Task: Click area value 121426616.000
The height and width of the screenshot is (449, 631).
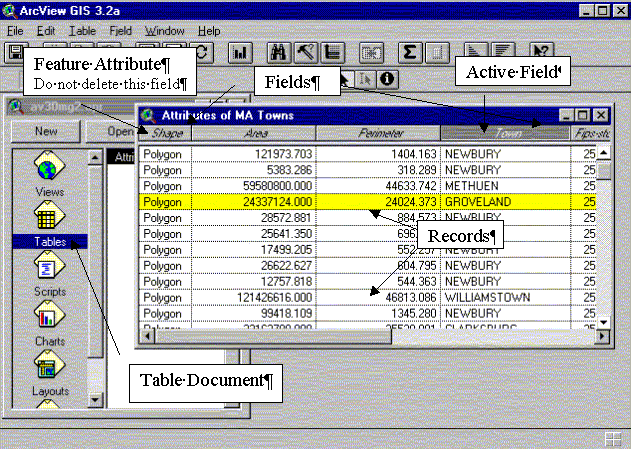Action: 274,297
